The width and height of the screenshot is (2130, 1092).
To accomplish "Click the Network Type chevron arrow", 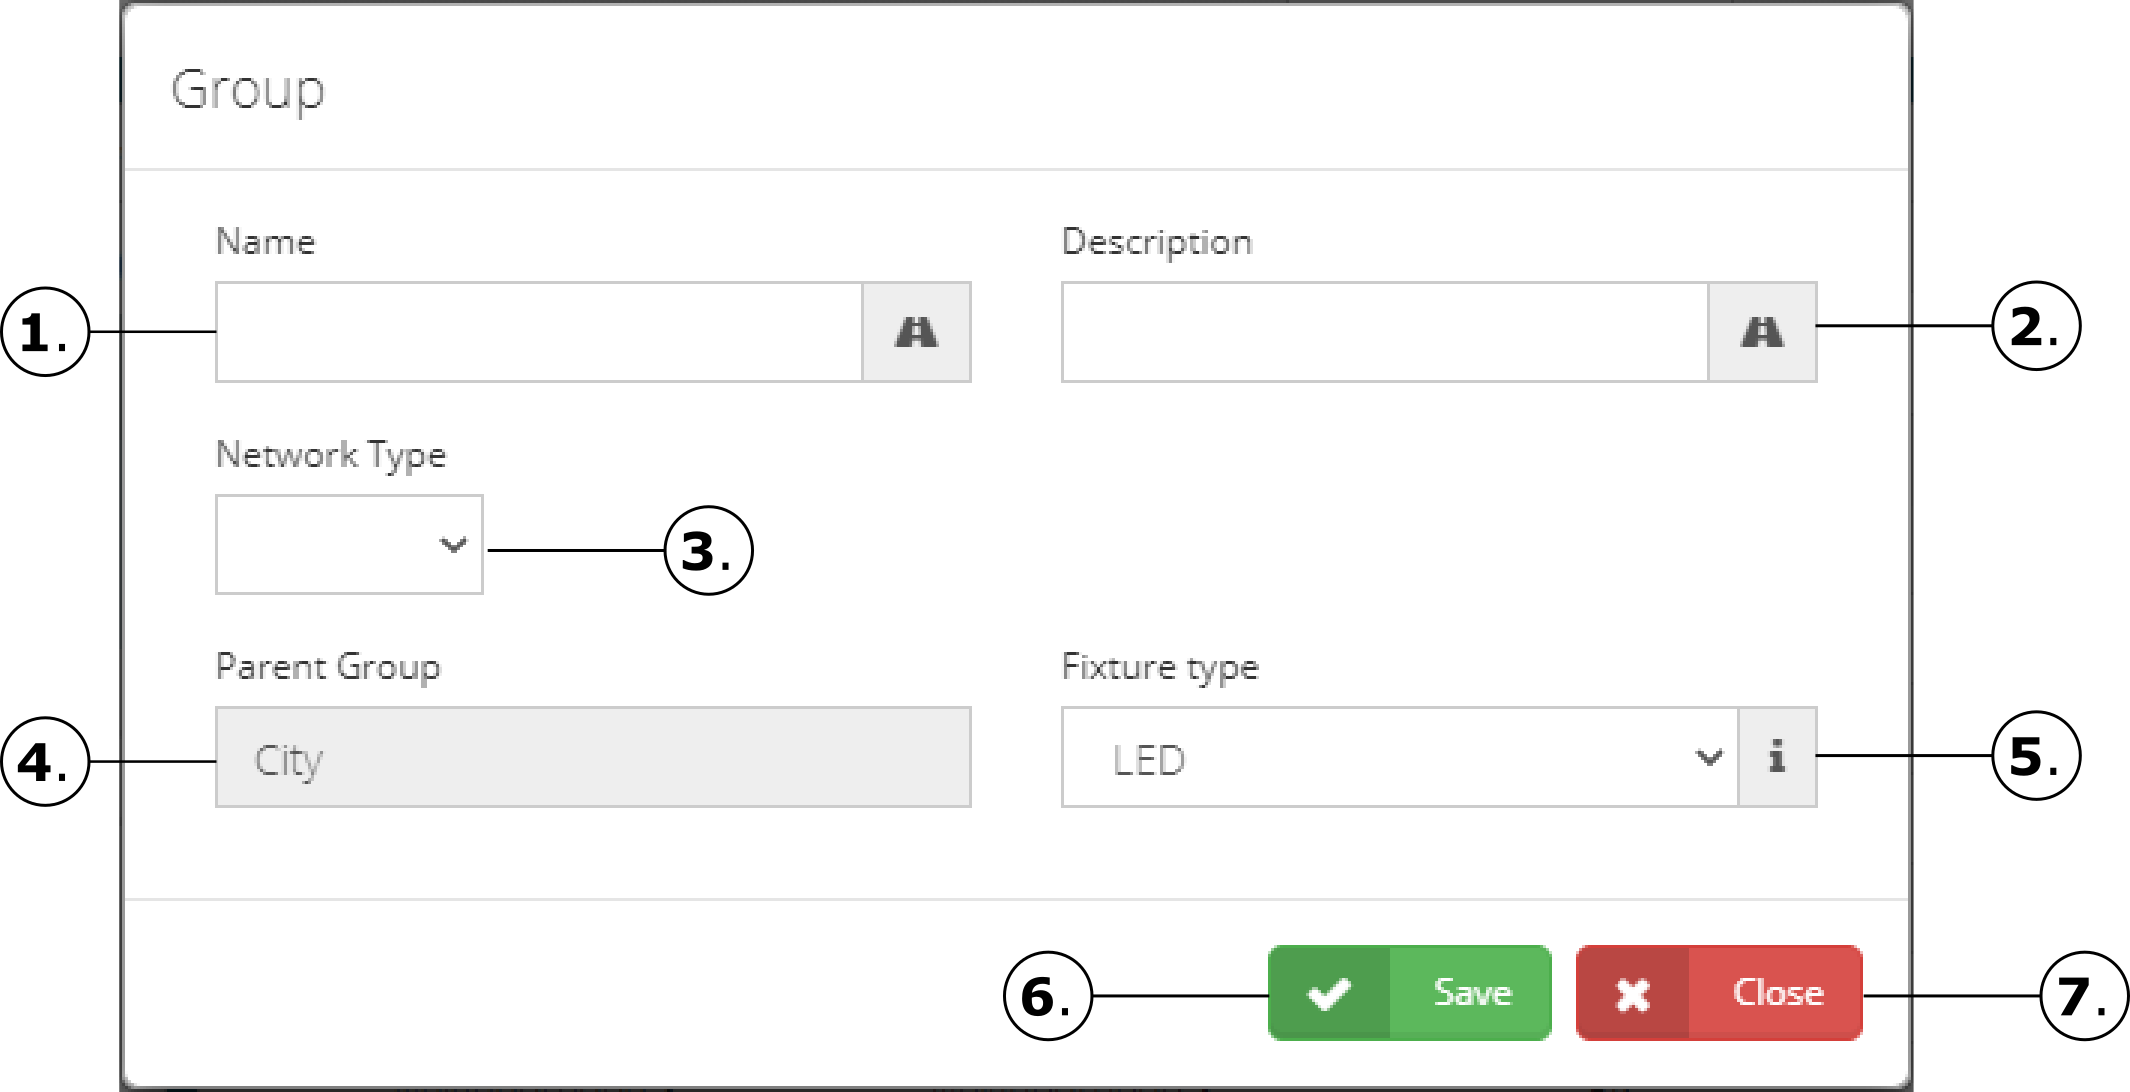I will click(453, 545).
